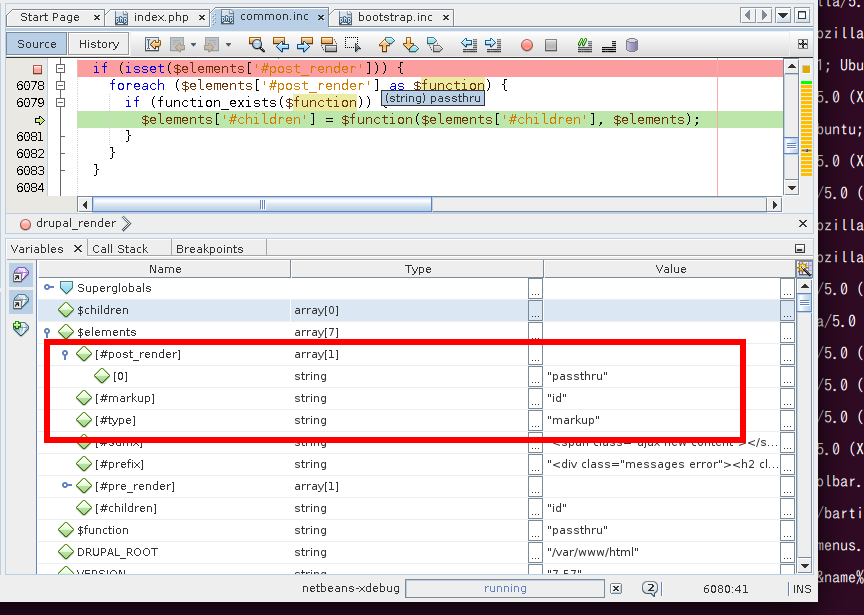
Task: Jump to previous bookmark icon
Action: tap(387, 45)
